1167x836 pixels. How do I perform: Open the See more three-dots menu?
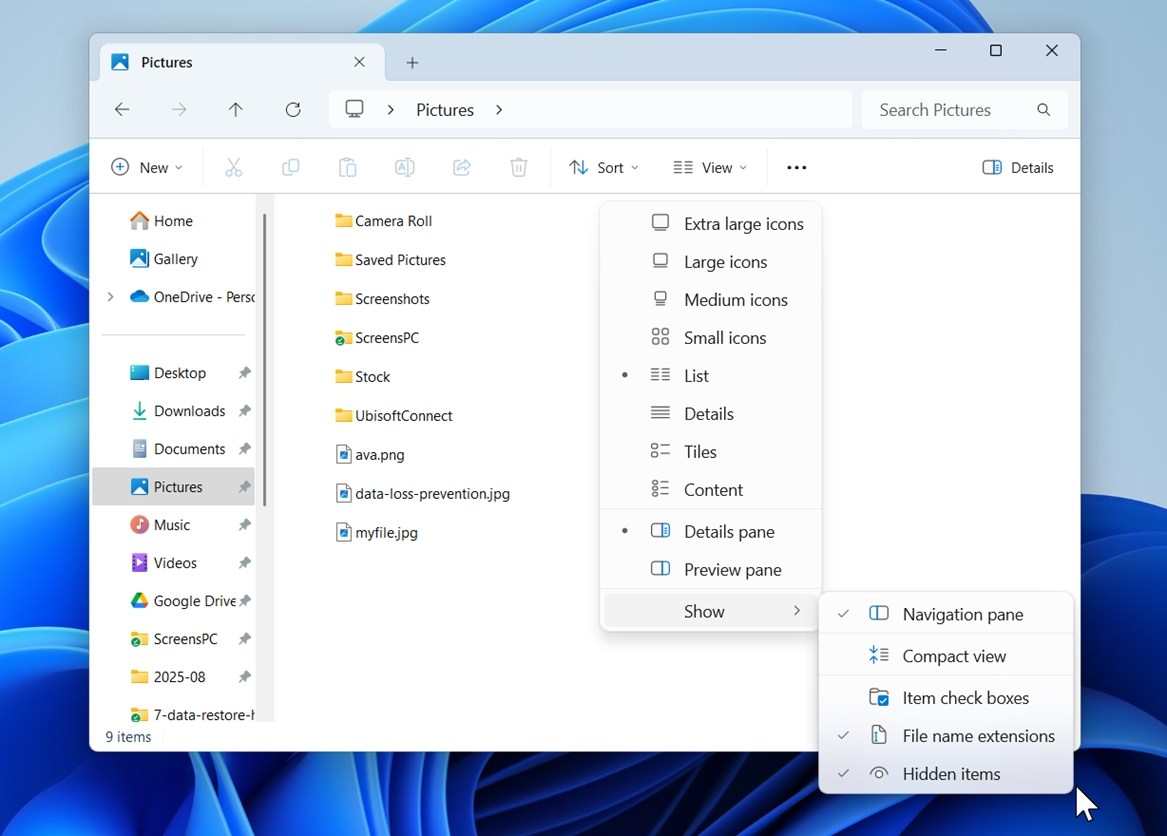[796, 168]
